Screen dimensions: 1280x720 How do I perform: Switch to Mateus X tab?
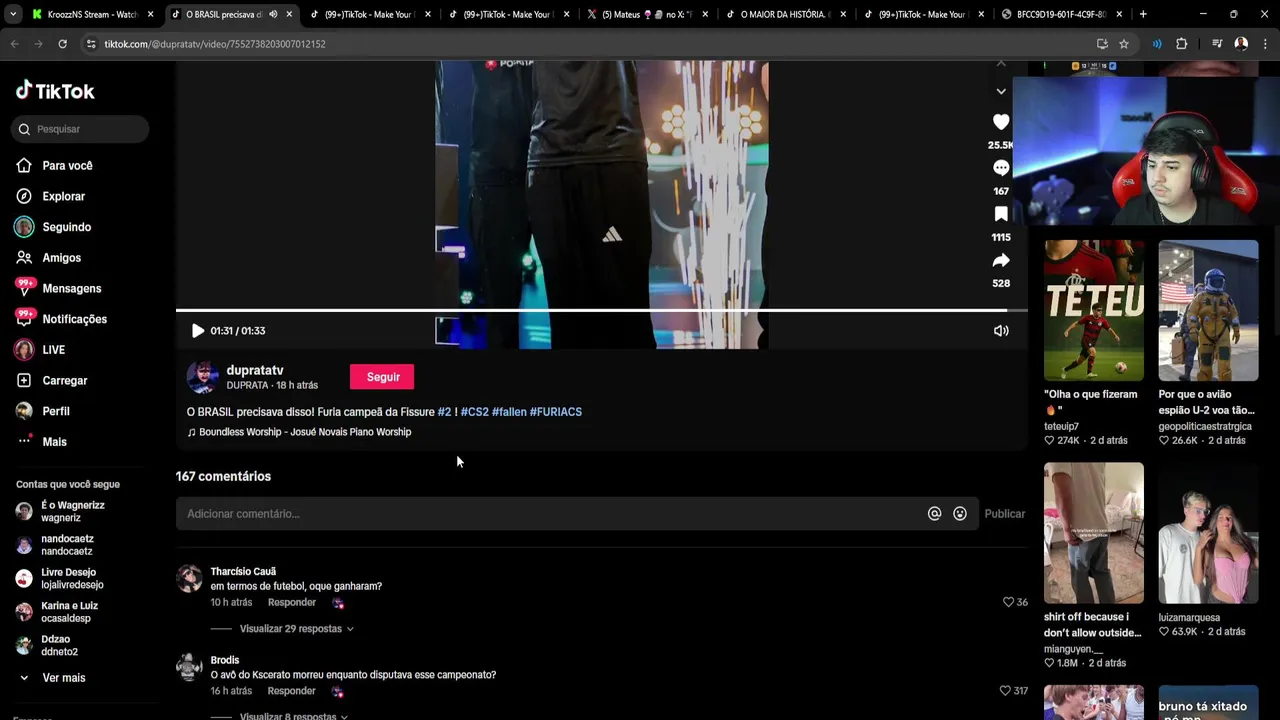click(x=646, y=14)
